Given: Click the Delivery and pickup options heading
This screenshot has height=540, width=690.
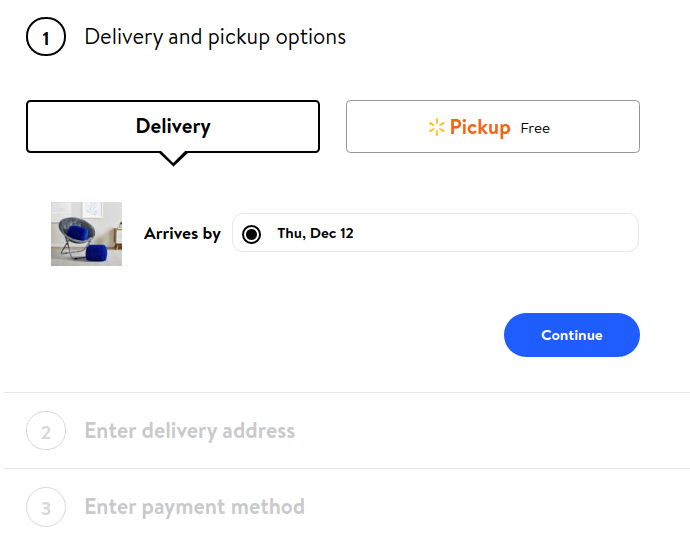Looking at the screenshot, I should pyautogui.click(x=215, y=37).
